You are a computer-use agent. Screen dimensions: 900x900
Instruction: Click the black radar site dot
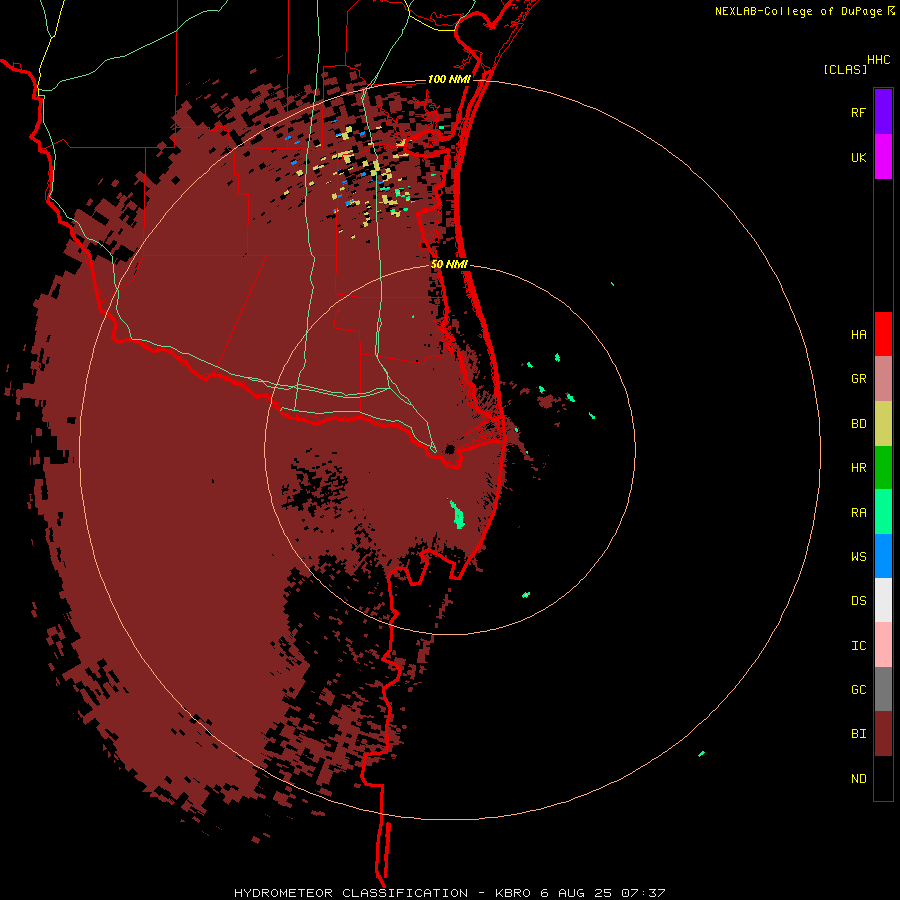coord(450,449)
